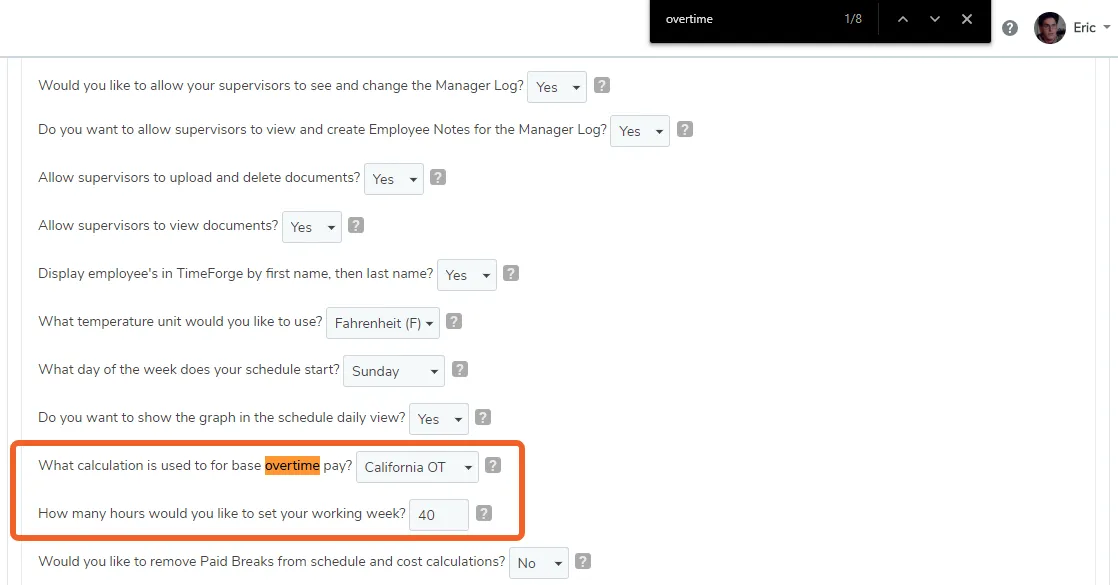This screenshot has width=1118, height=585.
Task: Go to previous overtime search match
Action: [x=903, y=19]
